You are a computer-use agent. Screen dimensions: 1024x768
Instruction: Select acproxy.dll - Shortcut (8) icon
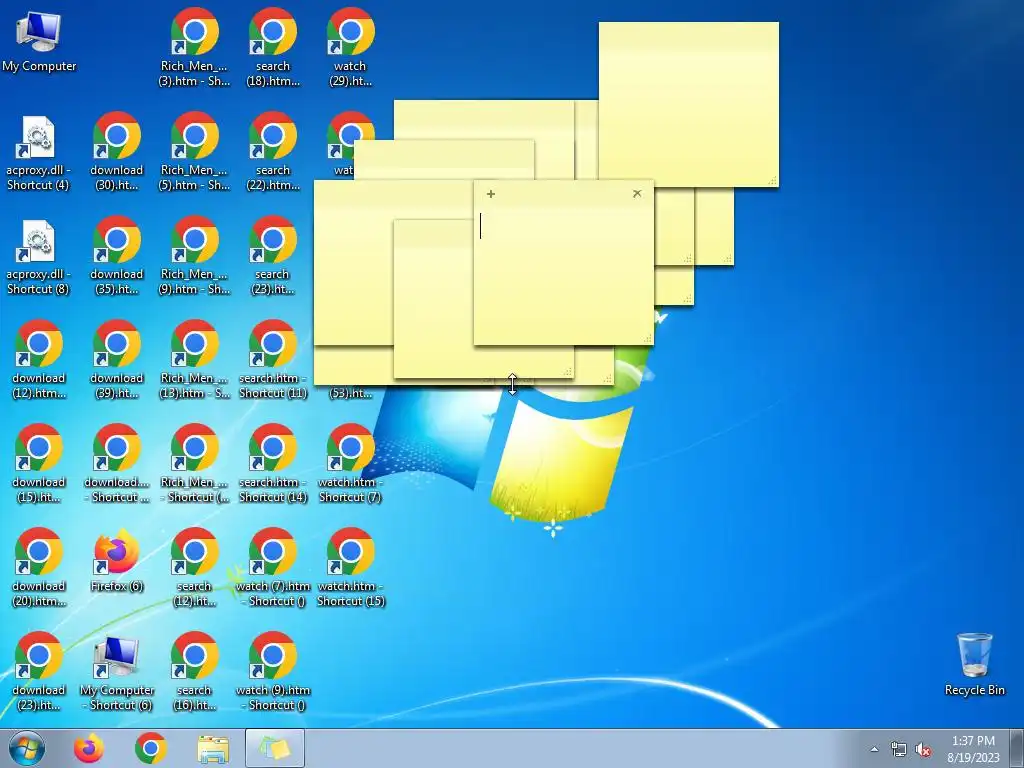tap(39, 256)
